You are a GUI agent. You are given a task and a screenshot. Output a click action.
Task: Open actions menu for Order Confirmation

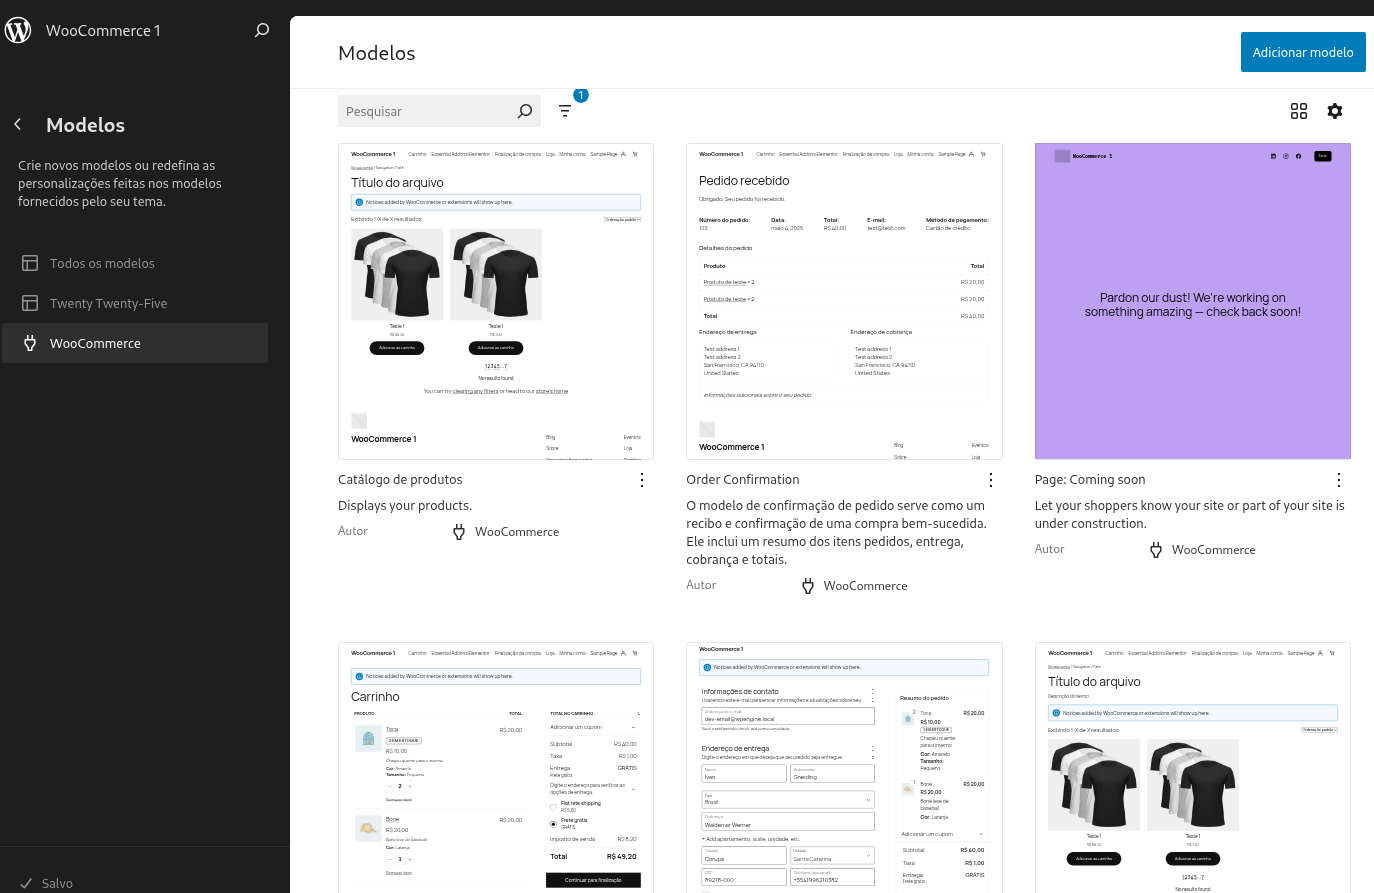pos(991,480)
